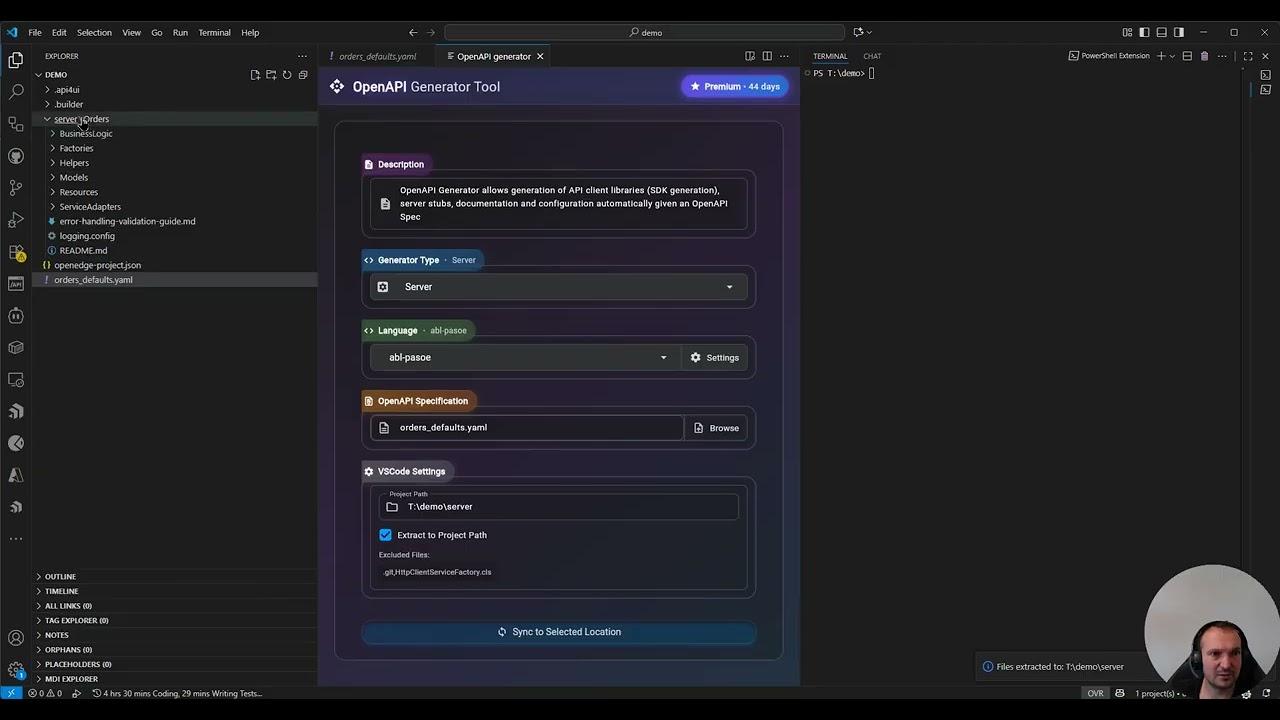This screenshot has height=720, width=1280.
Task: Open language Settings button
Action: [714, 358]
